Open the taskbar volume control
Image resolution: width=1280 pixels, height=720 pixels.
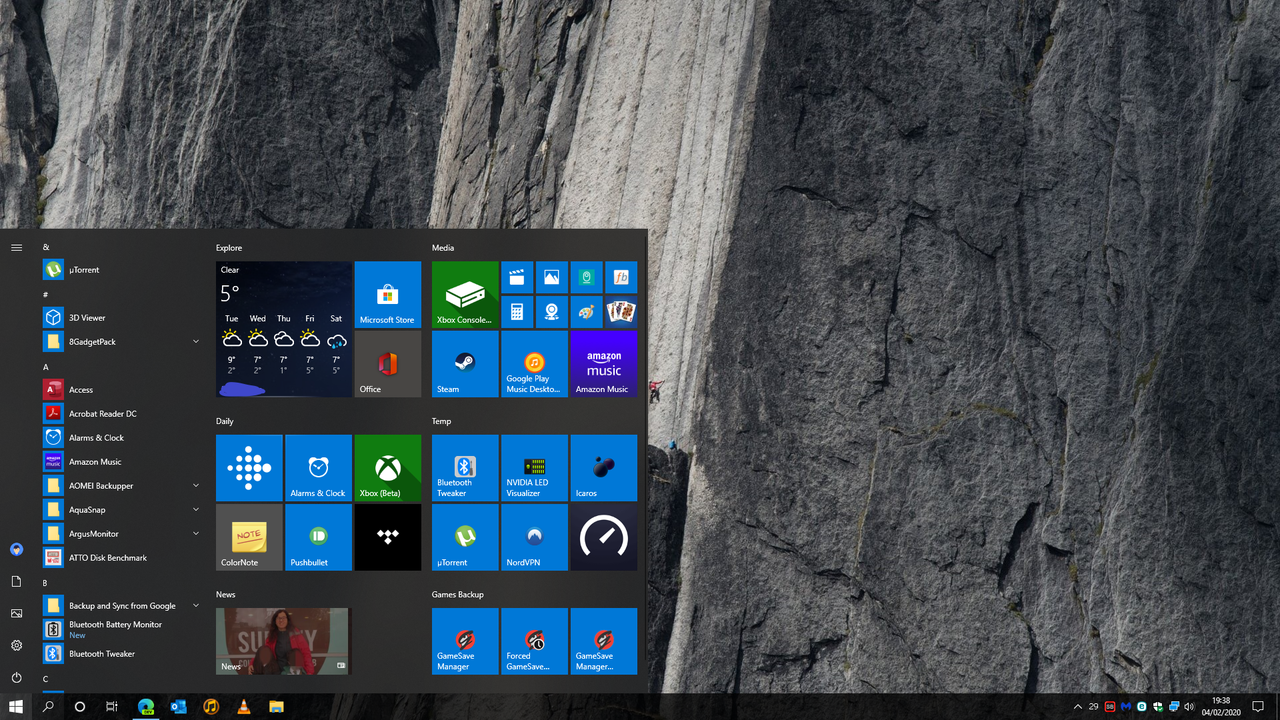tap(1190, 707)
